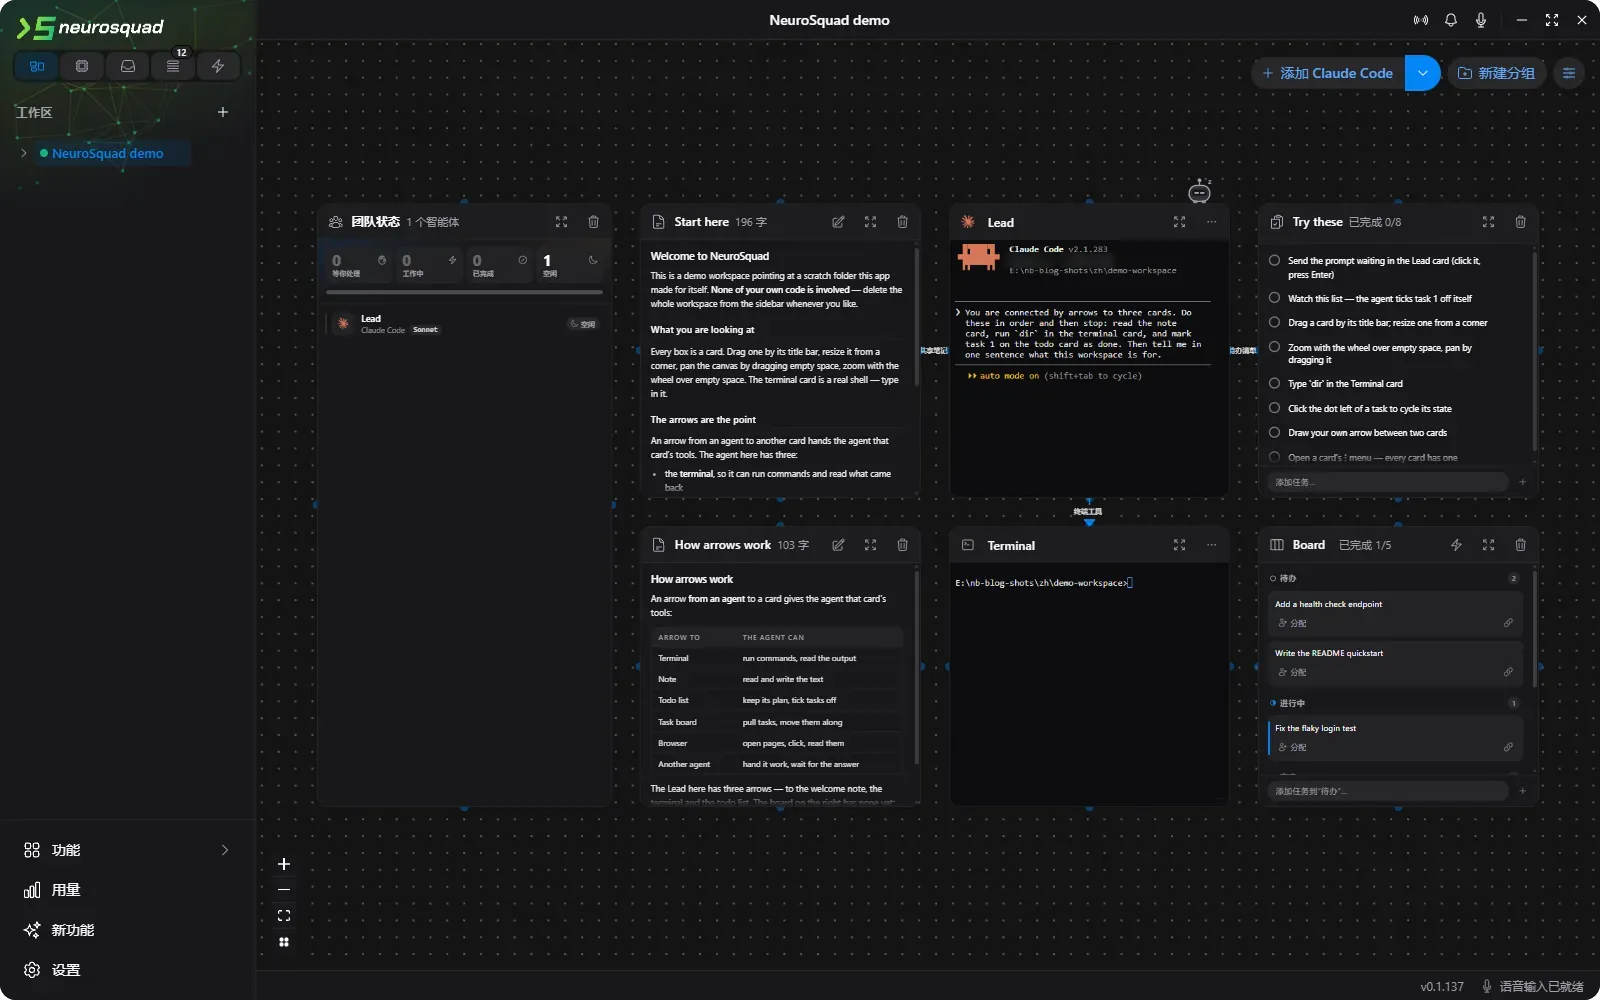1600x1000 pixels.
Task: Open the lightning bolt view in sidebar tabs
Action: (x=218, y=66)
